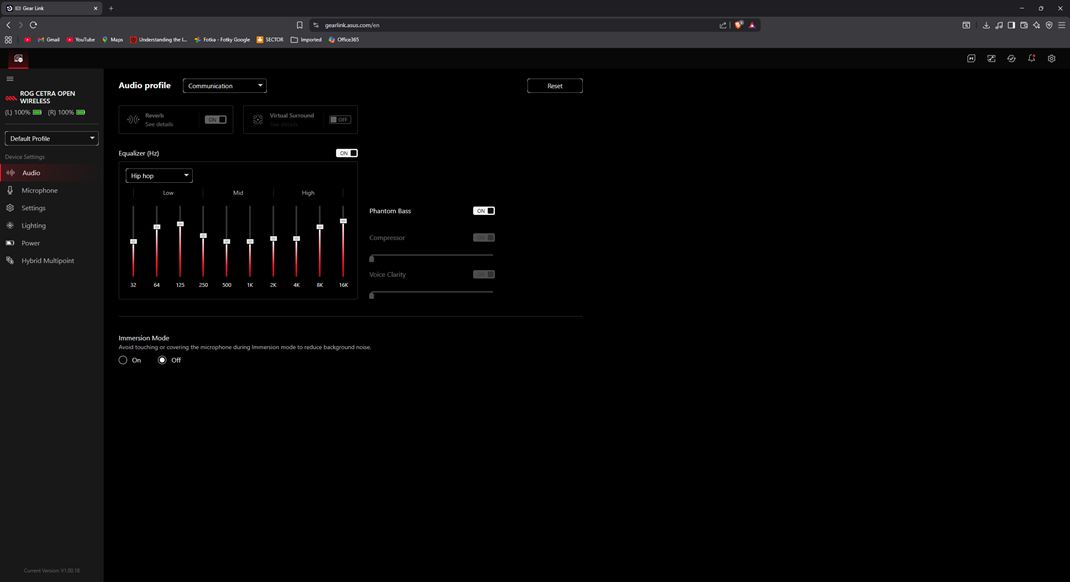
Task: Click the 16K equalizer slider handle
Action: (343, 221)
